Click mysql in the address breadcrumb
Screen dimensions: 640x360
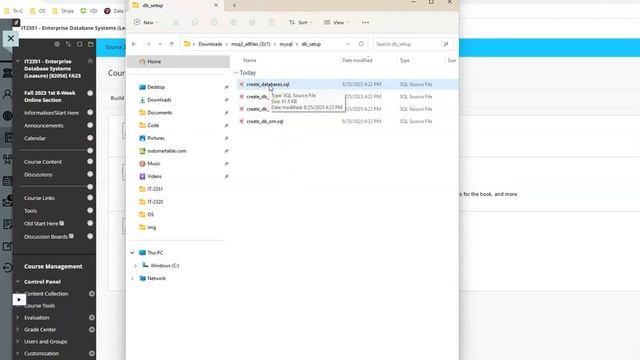(x=286, y=44)
